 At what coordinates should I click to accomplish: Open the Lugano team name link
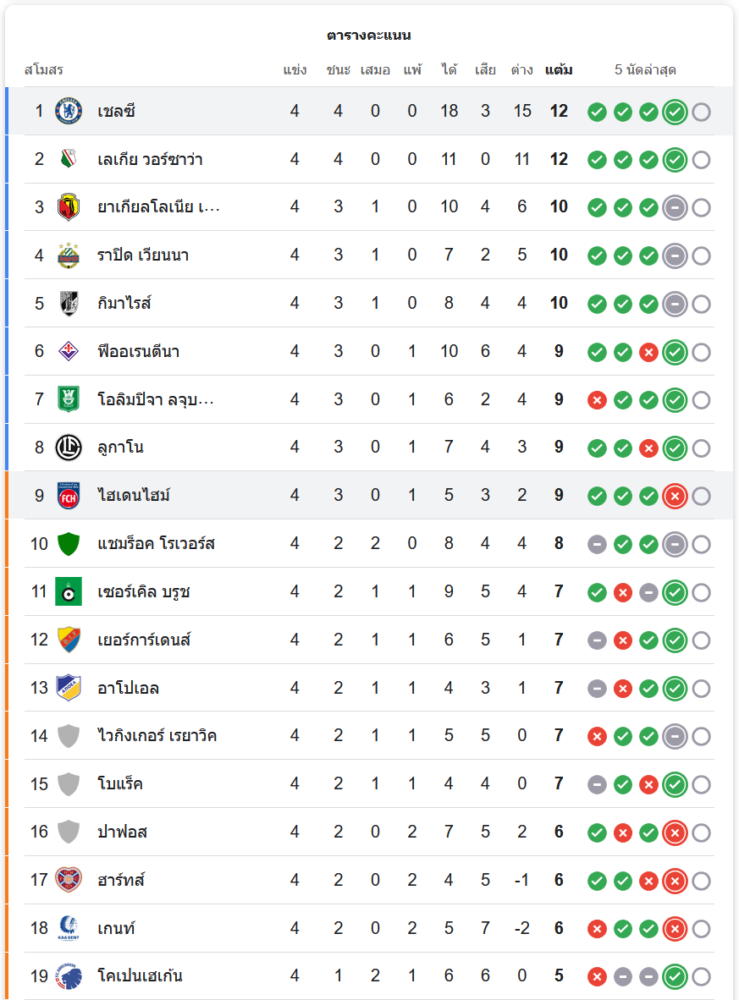click(120, 447)
